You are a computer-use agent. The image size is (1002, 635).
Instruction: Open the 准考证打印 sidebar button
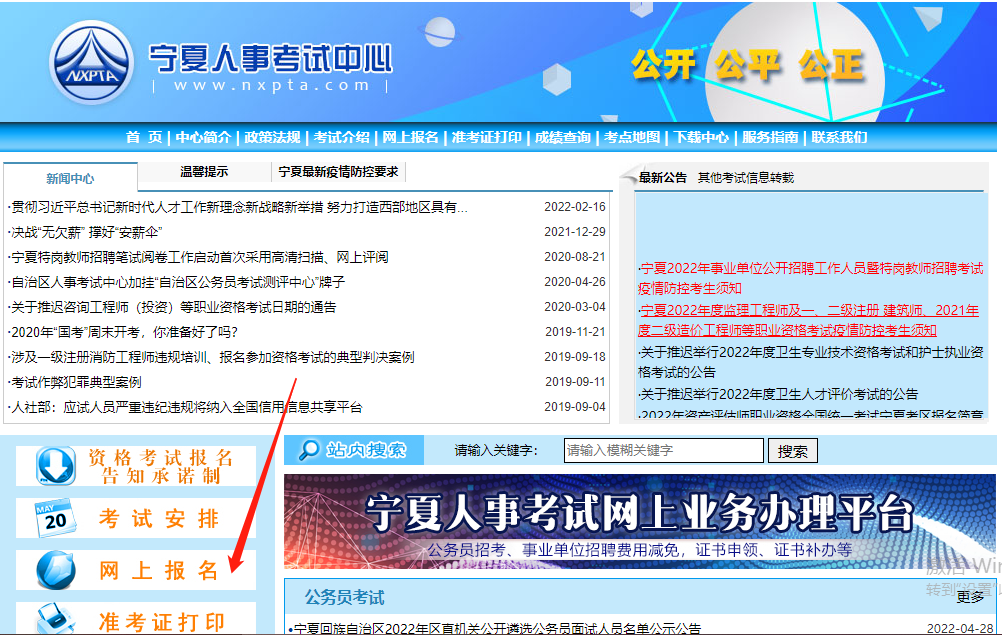136,618
